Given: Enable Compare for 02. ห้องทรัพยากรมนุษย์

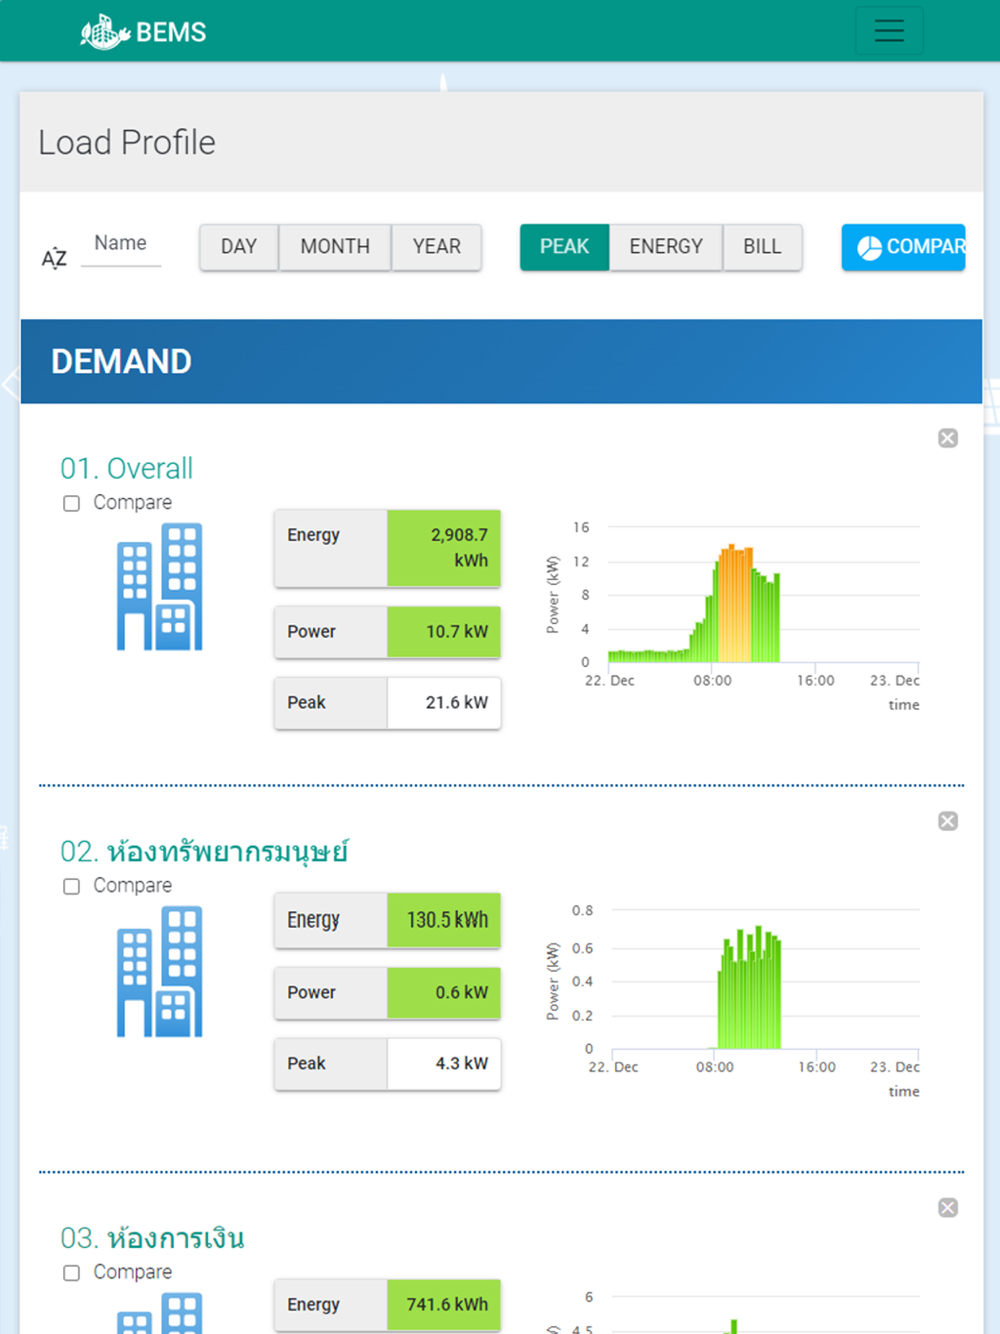Looking at the screenshot, I should point(72,886).
